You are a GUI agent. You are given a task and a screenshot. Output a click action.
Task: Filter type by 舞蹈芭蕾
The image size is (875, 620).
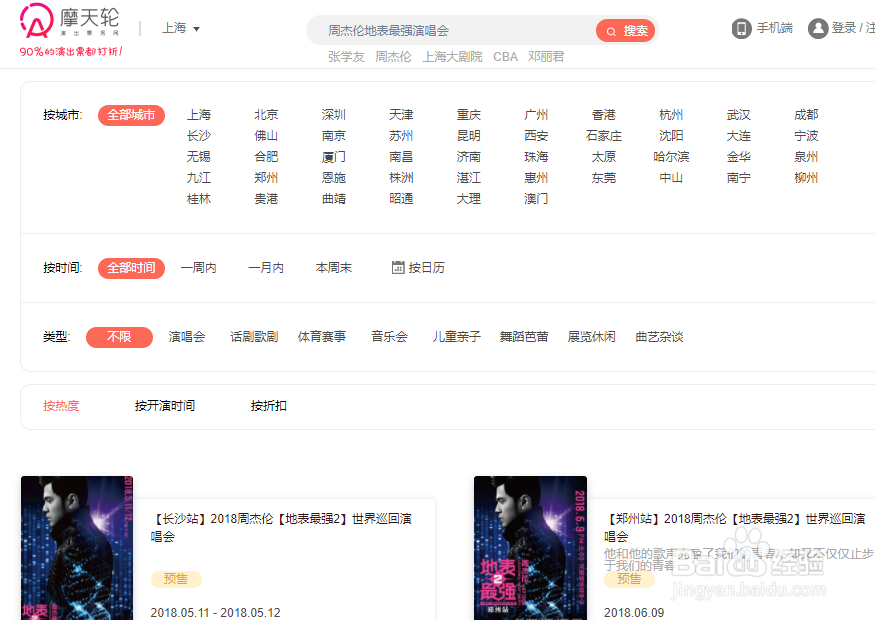pos(524,337)
